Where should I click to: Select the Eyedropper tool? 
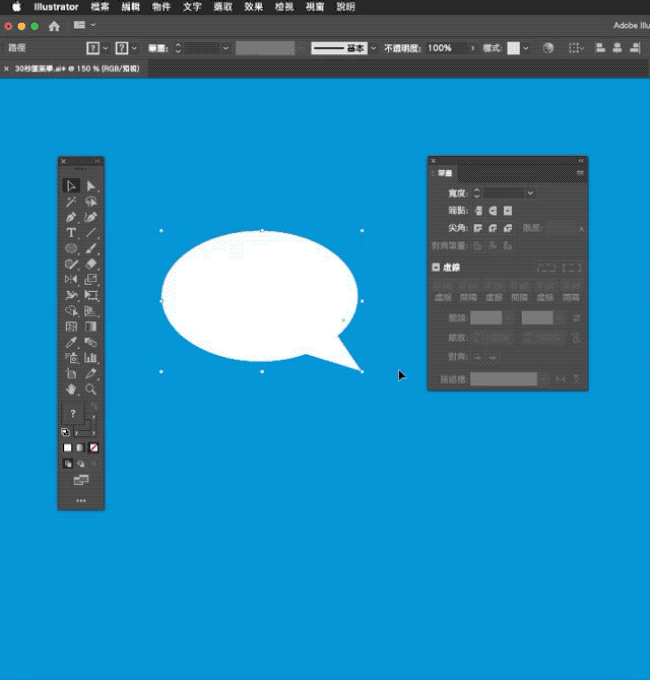tap(71, 341)
